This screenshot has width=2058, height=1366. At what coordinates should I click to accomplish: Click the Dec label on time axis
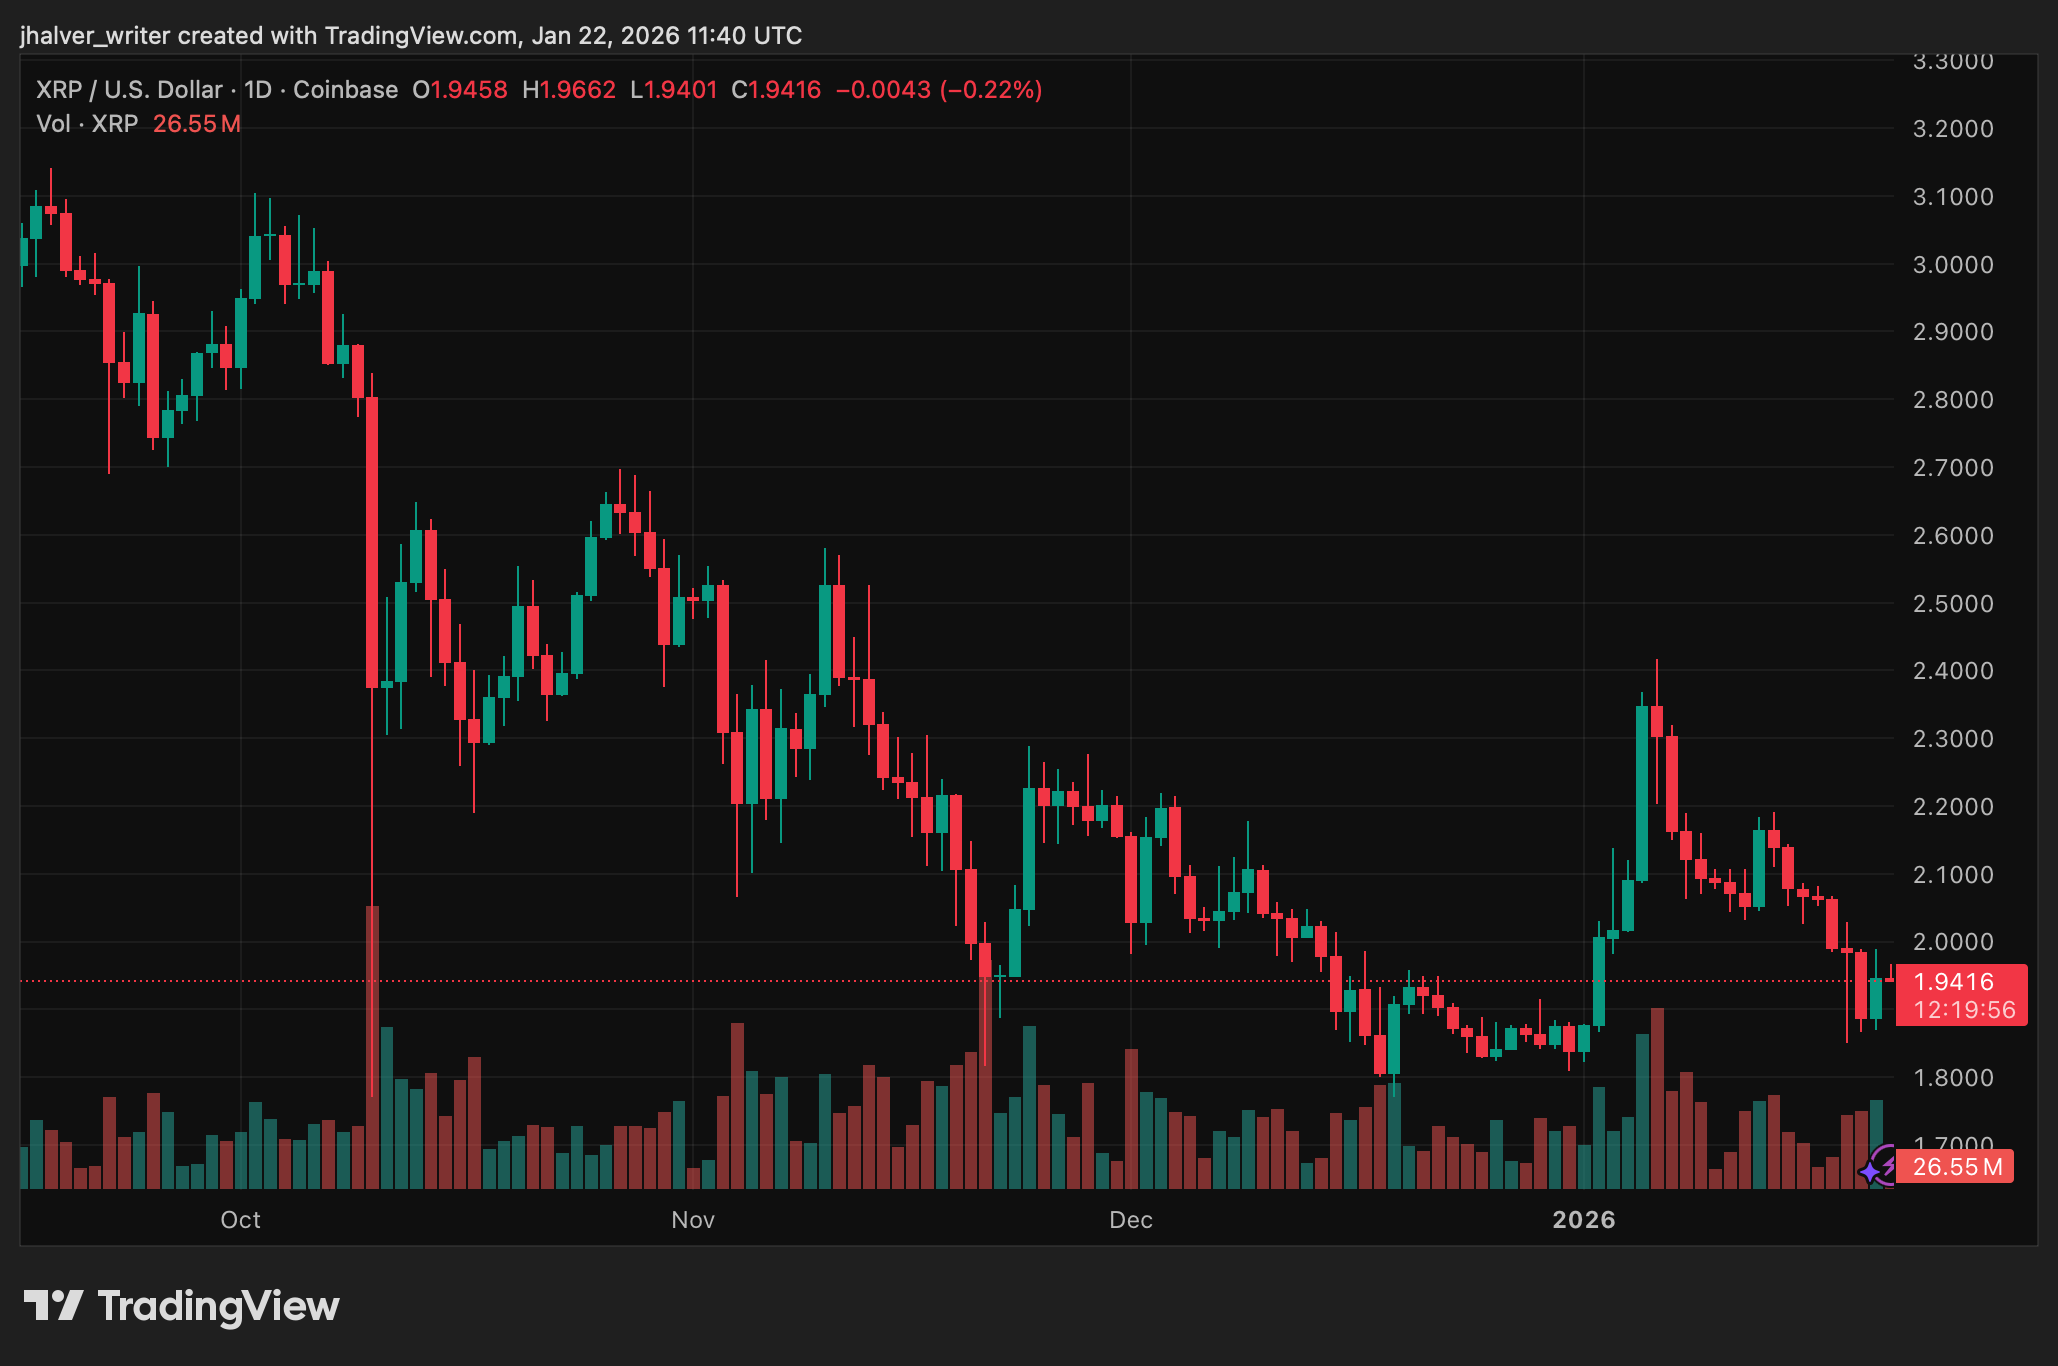click(1131, 1220)
